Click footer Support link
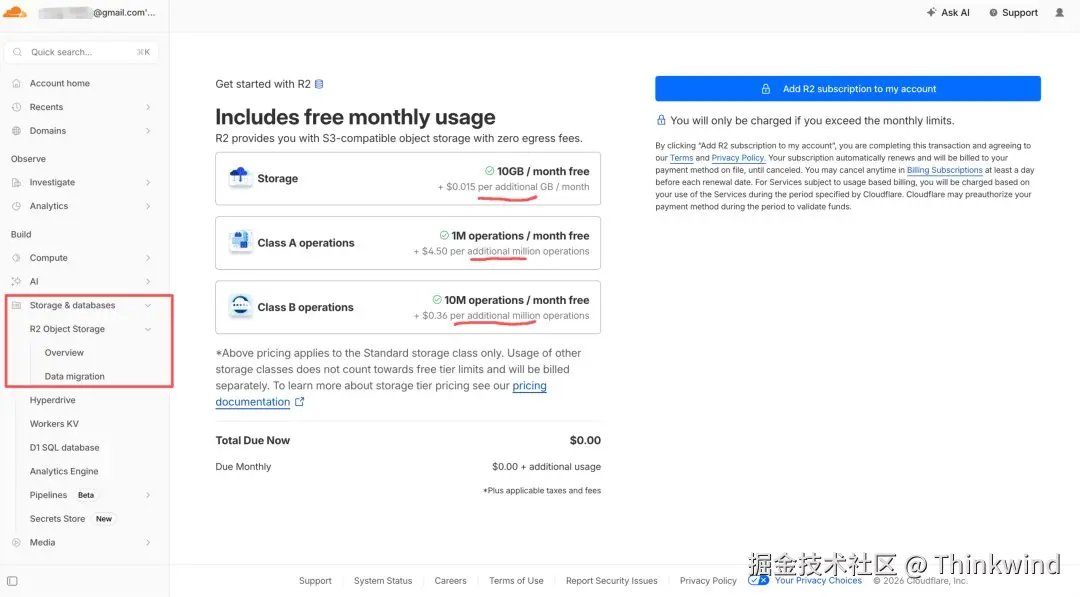This screenshot has height=597, width=1080. point(315,580)
